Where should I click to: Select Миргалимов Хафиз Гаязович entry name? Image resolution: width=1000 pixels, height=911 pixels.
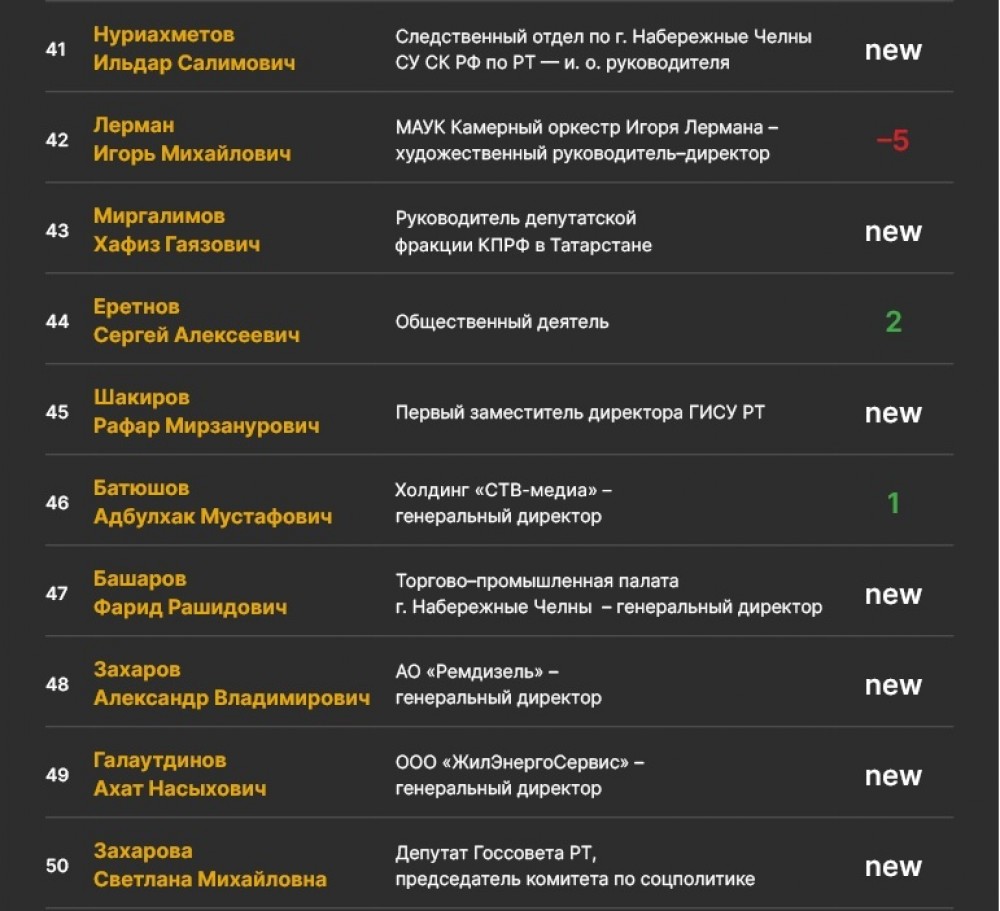click(x=176, y=231)
